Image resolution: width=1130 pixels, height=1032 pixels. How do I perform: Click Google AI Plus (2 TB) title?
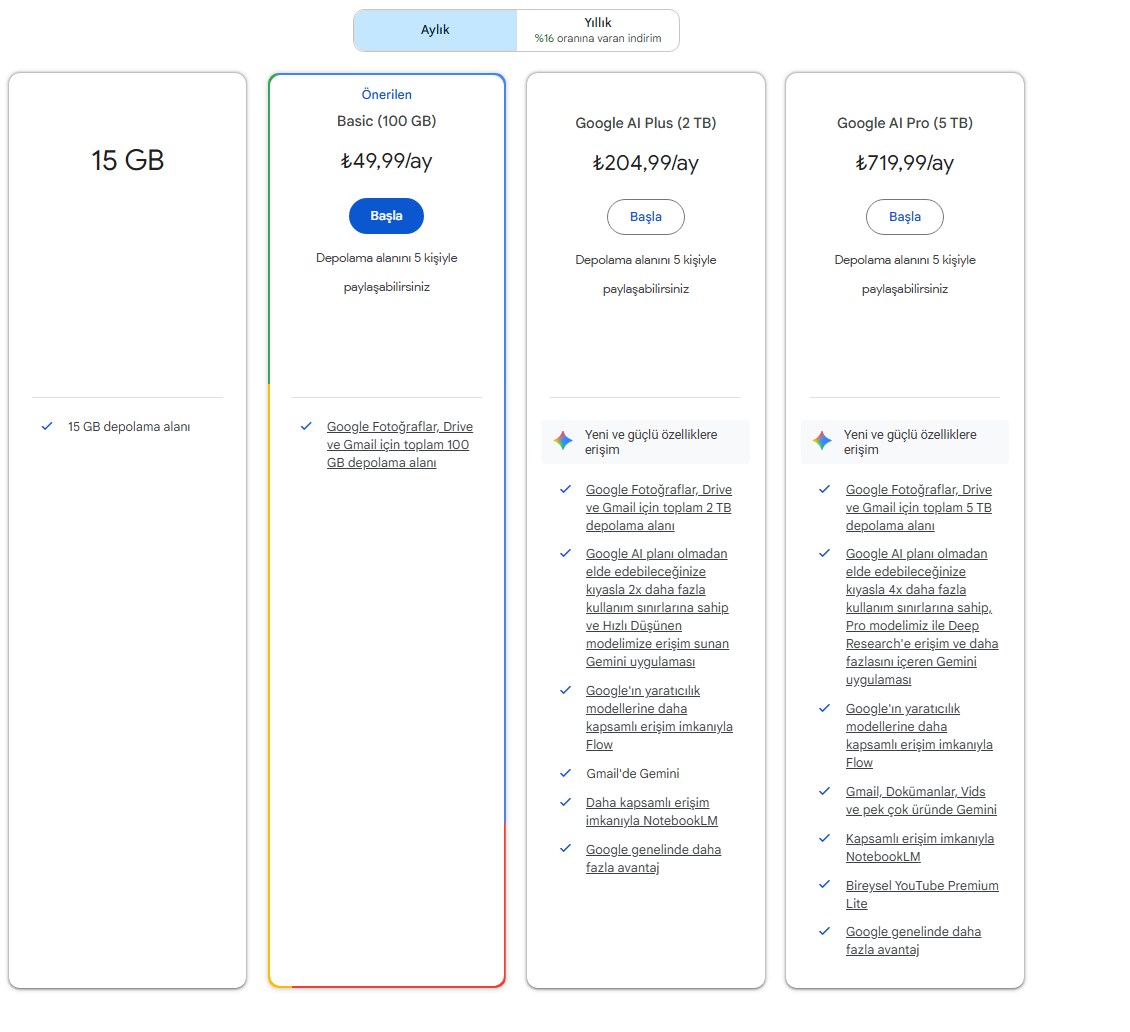point(646,123)
